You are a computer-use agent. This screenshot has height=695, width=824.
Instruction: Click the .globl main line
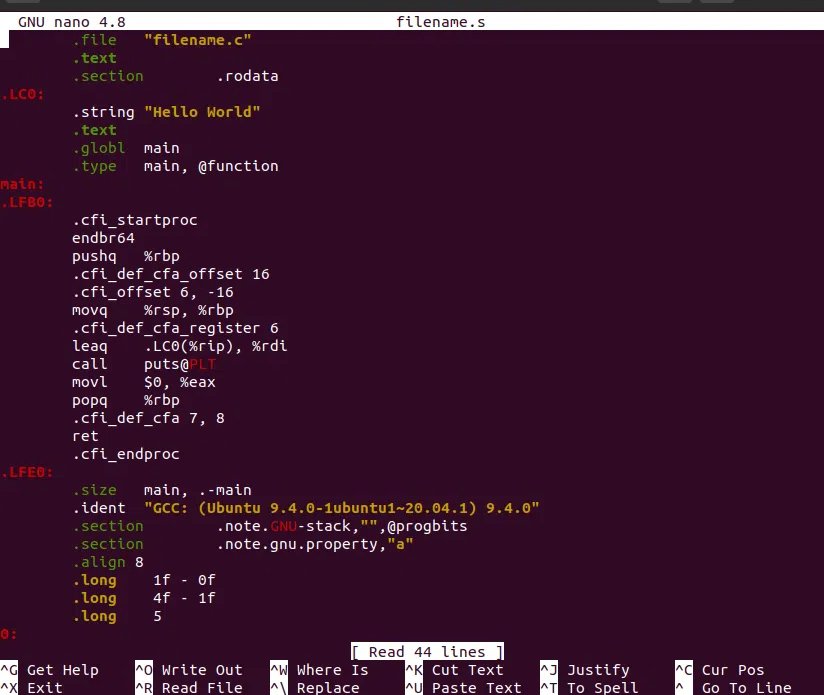point(126,148)
